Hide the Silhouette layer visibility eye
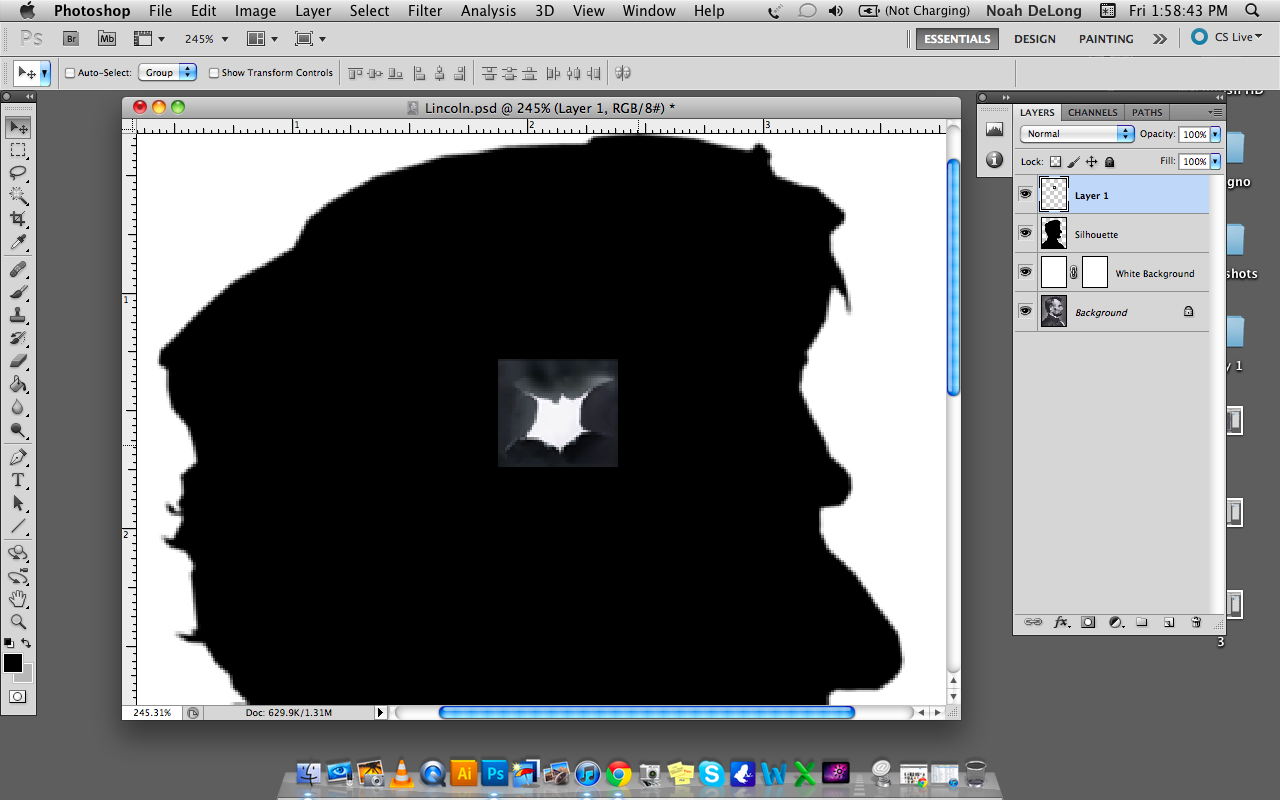Screen dimensions: 1280x800 pyautogui.click(x=1025, y=233)
